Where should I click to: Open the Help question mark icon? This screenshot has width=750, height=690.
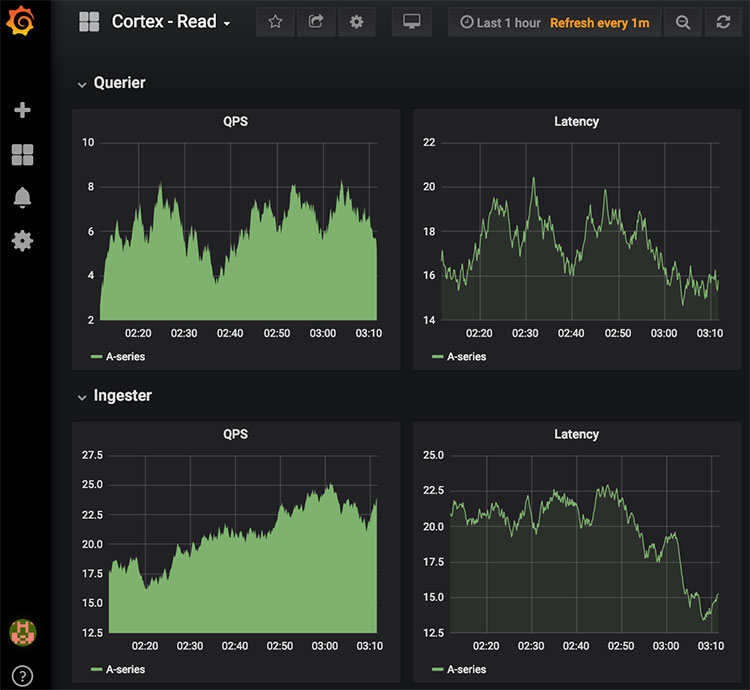(x=22, y=676)
